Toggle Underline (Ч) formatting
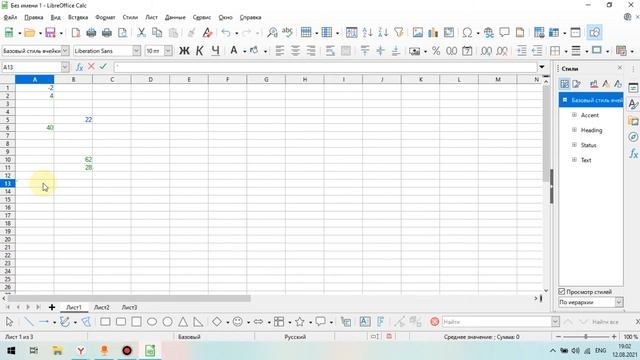 (215, 51)
